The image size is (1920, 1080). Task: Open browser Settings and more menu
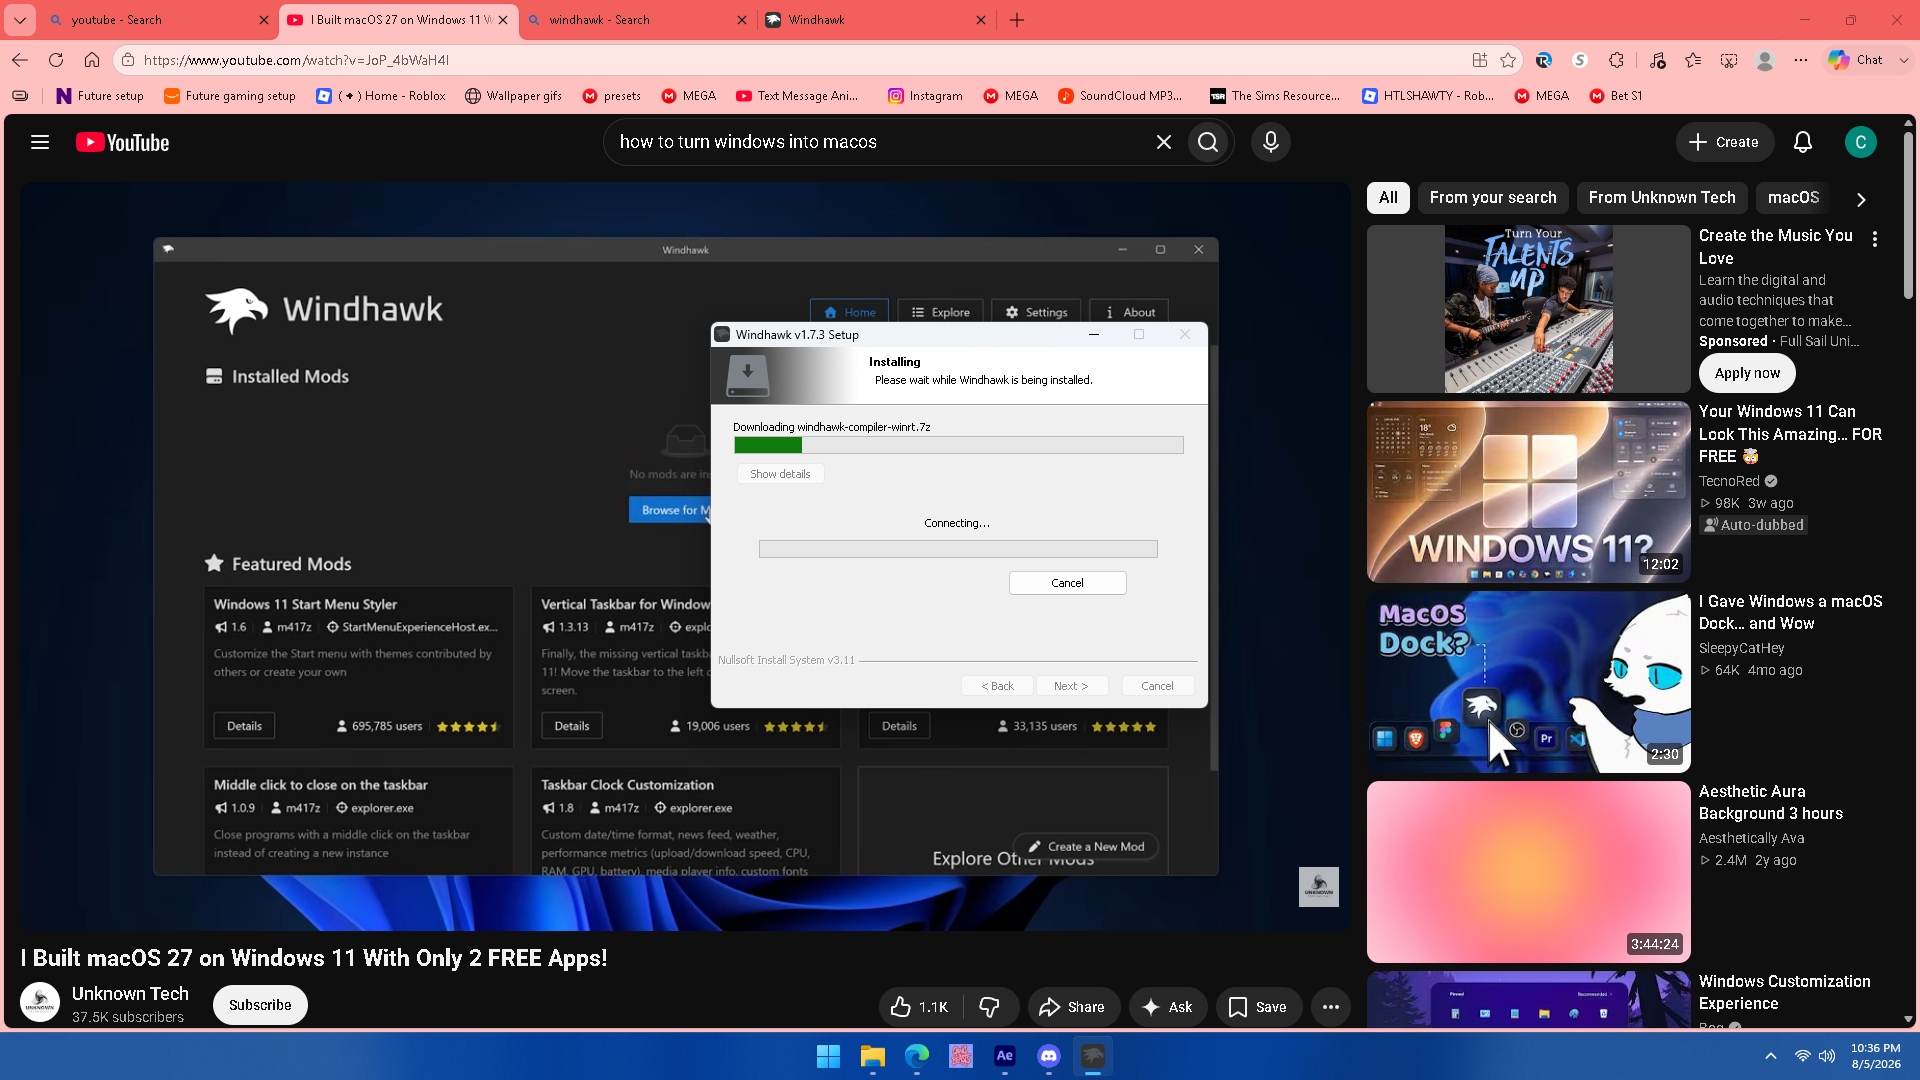click(x=1801, y=60)
